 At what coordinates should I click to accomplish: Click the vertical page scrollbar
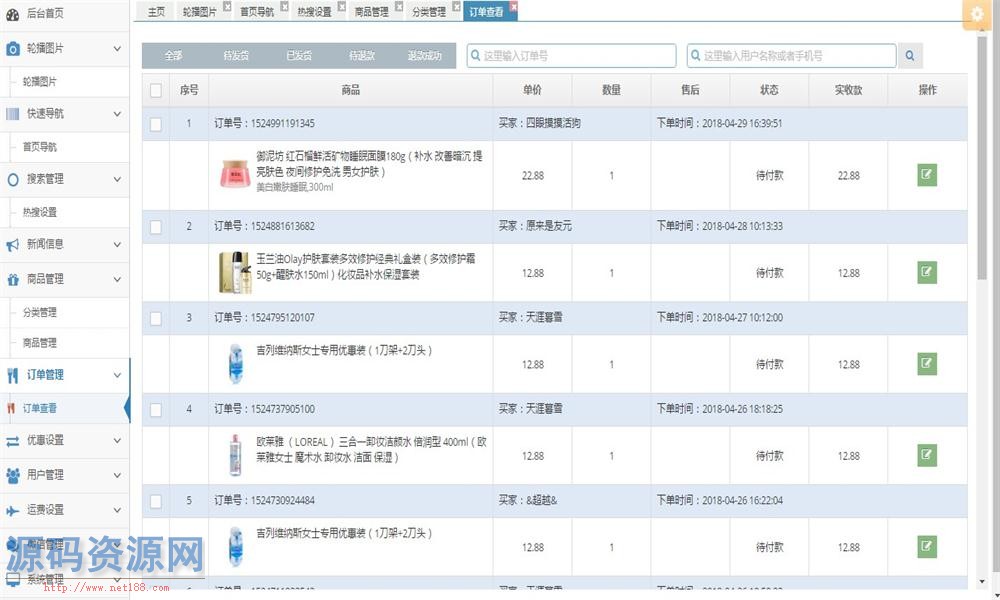982,158
